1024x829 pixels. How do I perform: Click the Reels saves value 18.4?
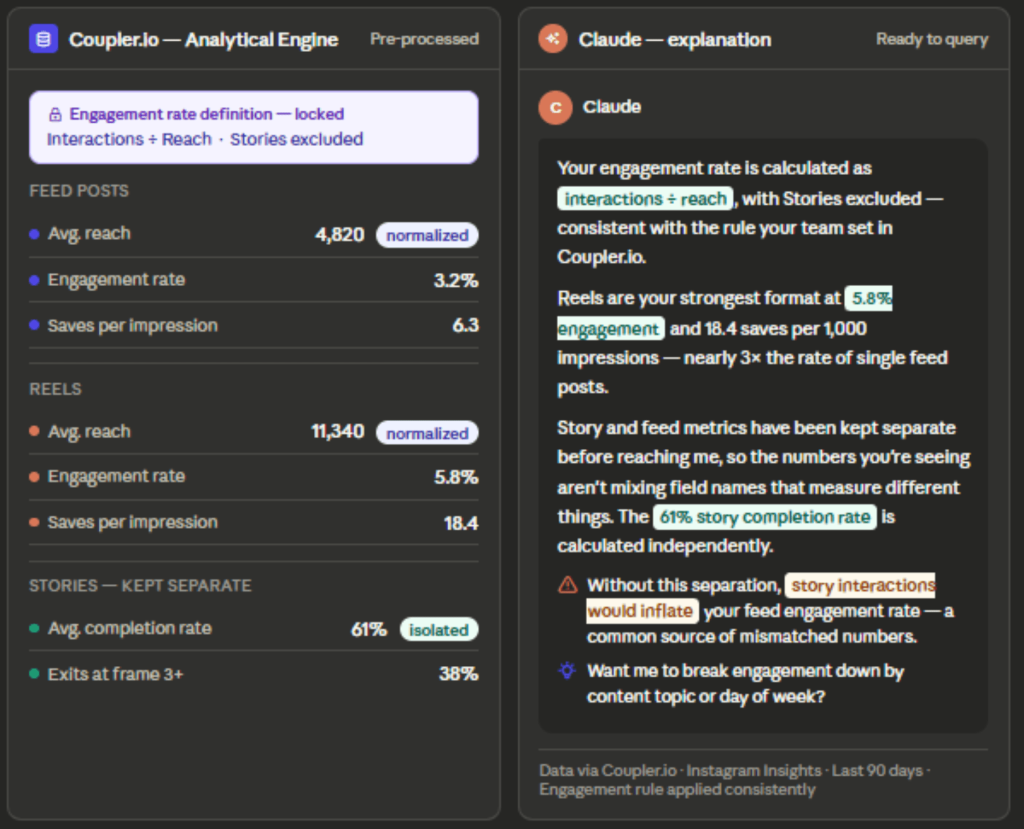(460, 523)
